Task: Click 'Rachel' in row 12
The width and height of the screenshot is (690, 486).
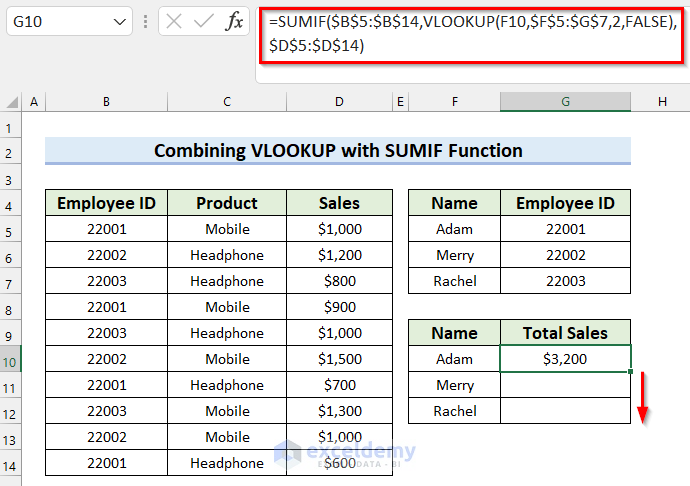Action: click(x=455, y=411)
